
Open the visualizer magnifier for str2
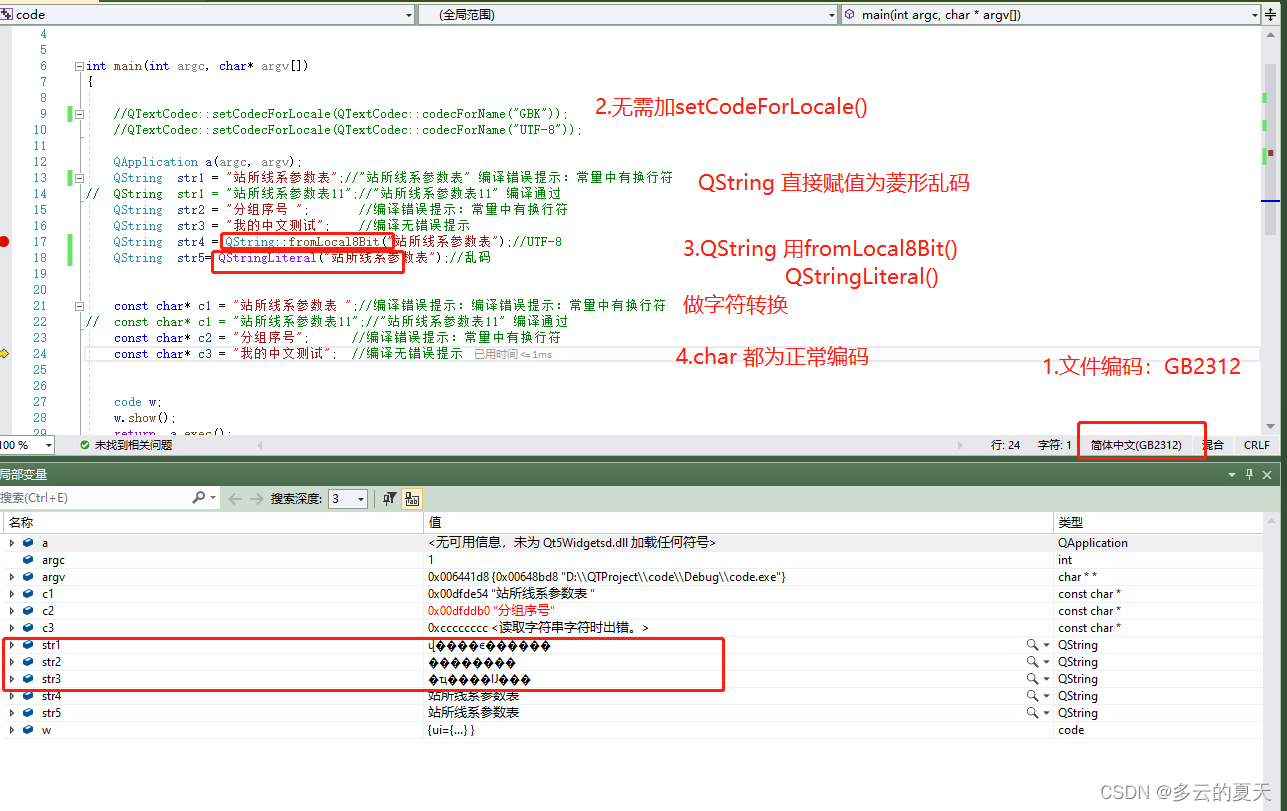pos(1032,662)
